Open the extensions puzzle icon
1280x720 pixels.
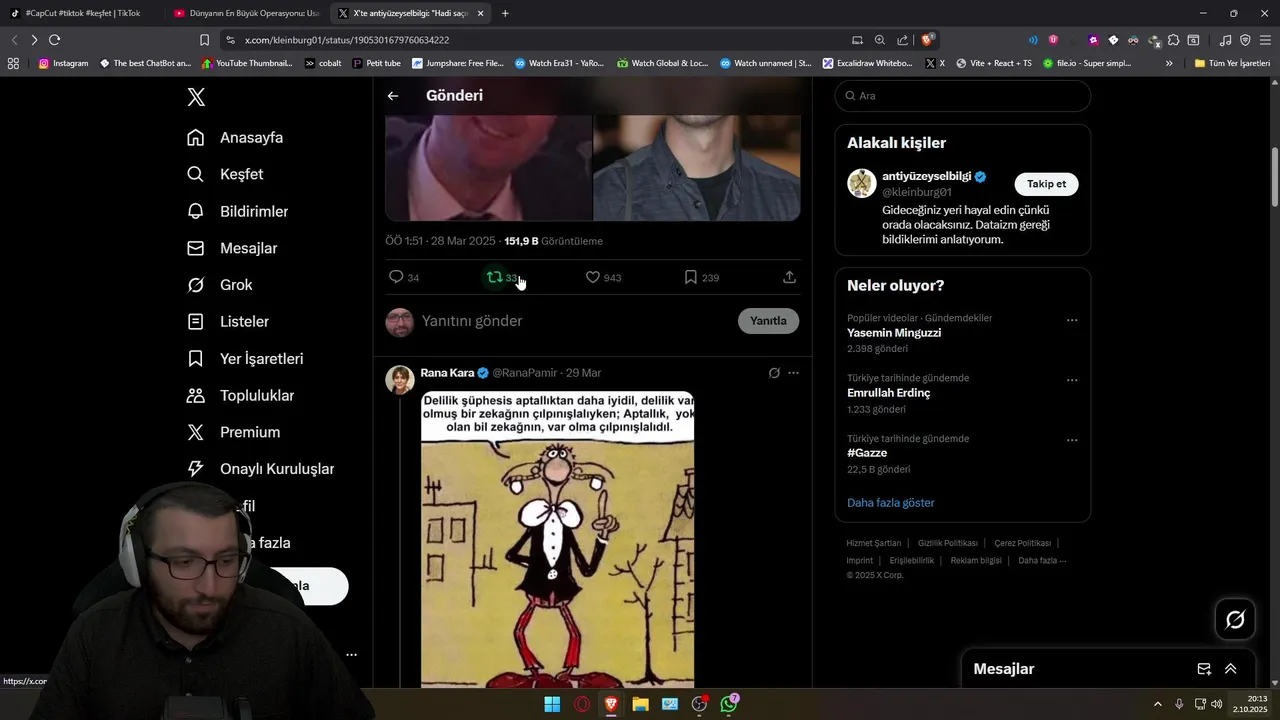coord(1174,40)
